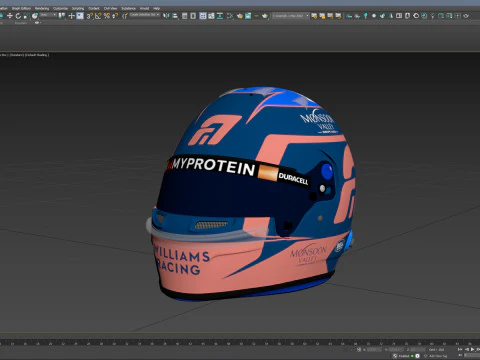This screenshot has width=480, height=360.
Task: Click the Align tool icon
Action: [x=174, y=16]
